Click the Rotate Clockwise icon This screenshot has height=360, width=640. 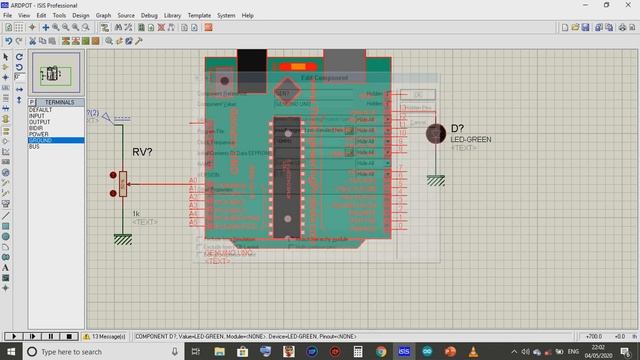[x=19, y=57]
